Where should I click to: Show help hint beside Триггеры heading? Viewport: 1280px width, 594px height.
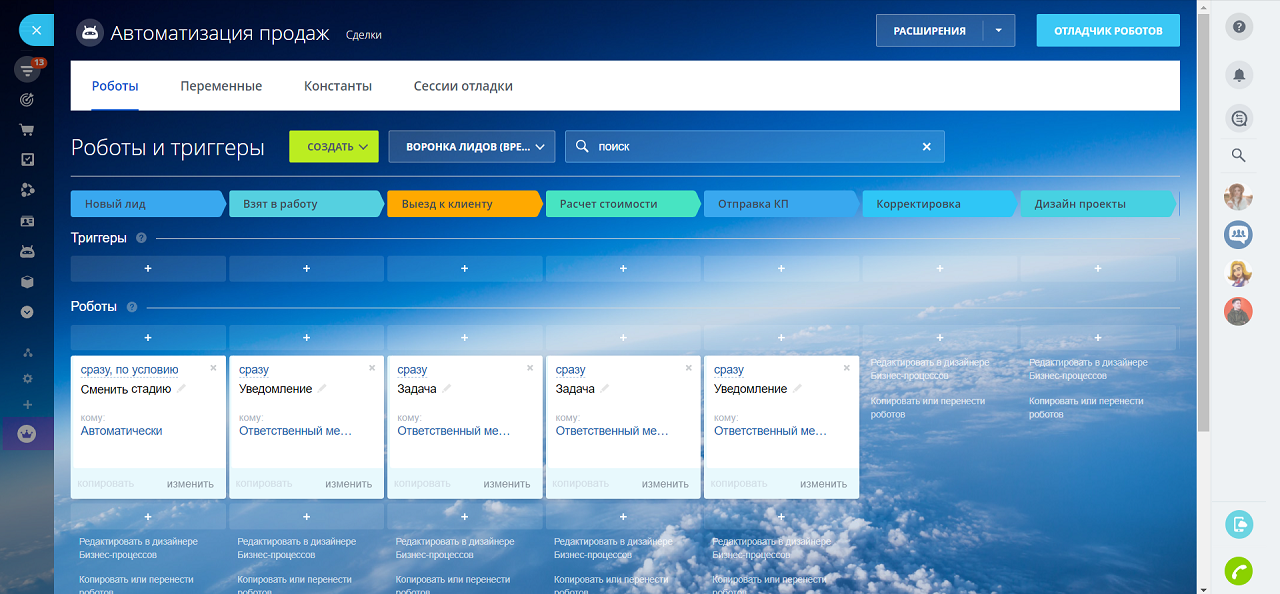coord(141,238)
